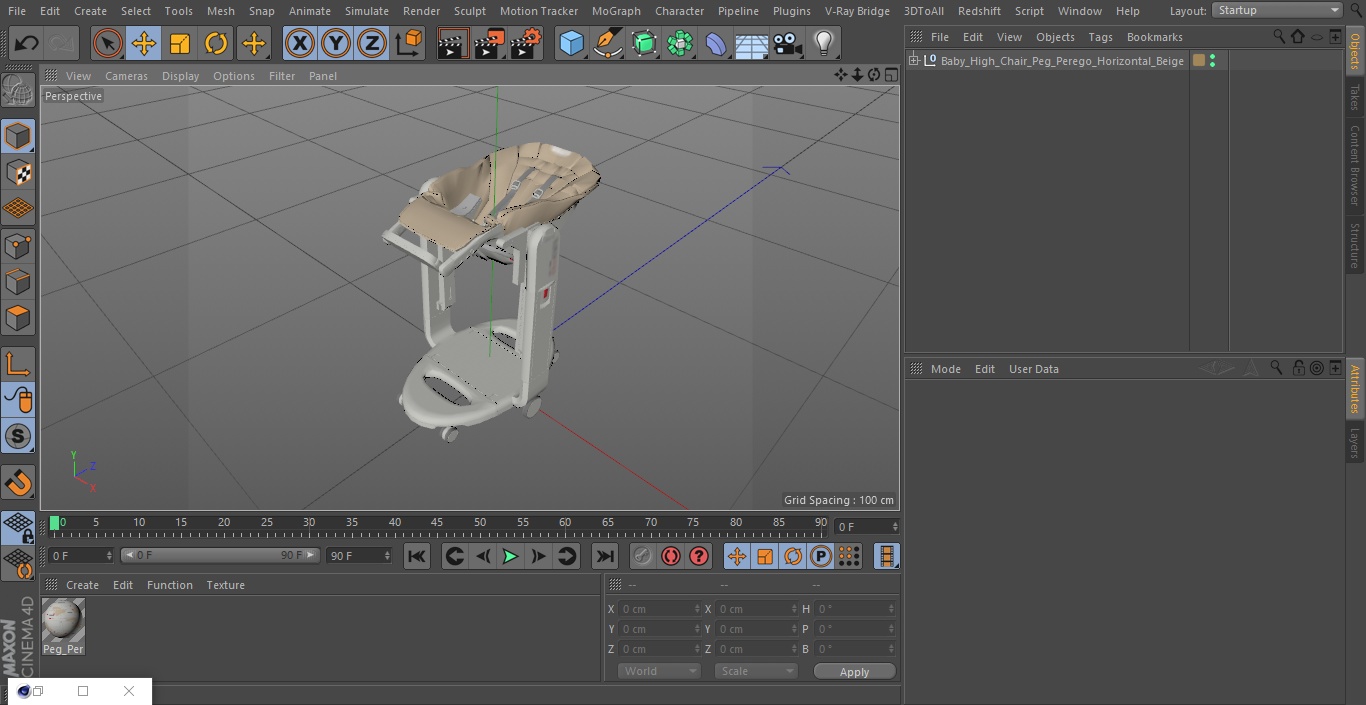Switch to Model mode
Screen dimensions: 1366x705
[18, 136]
